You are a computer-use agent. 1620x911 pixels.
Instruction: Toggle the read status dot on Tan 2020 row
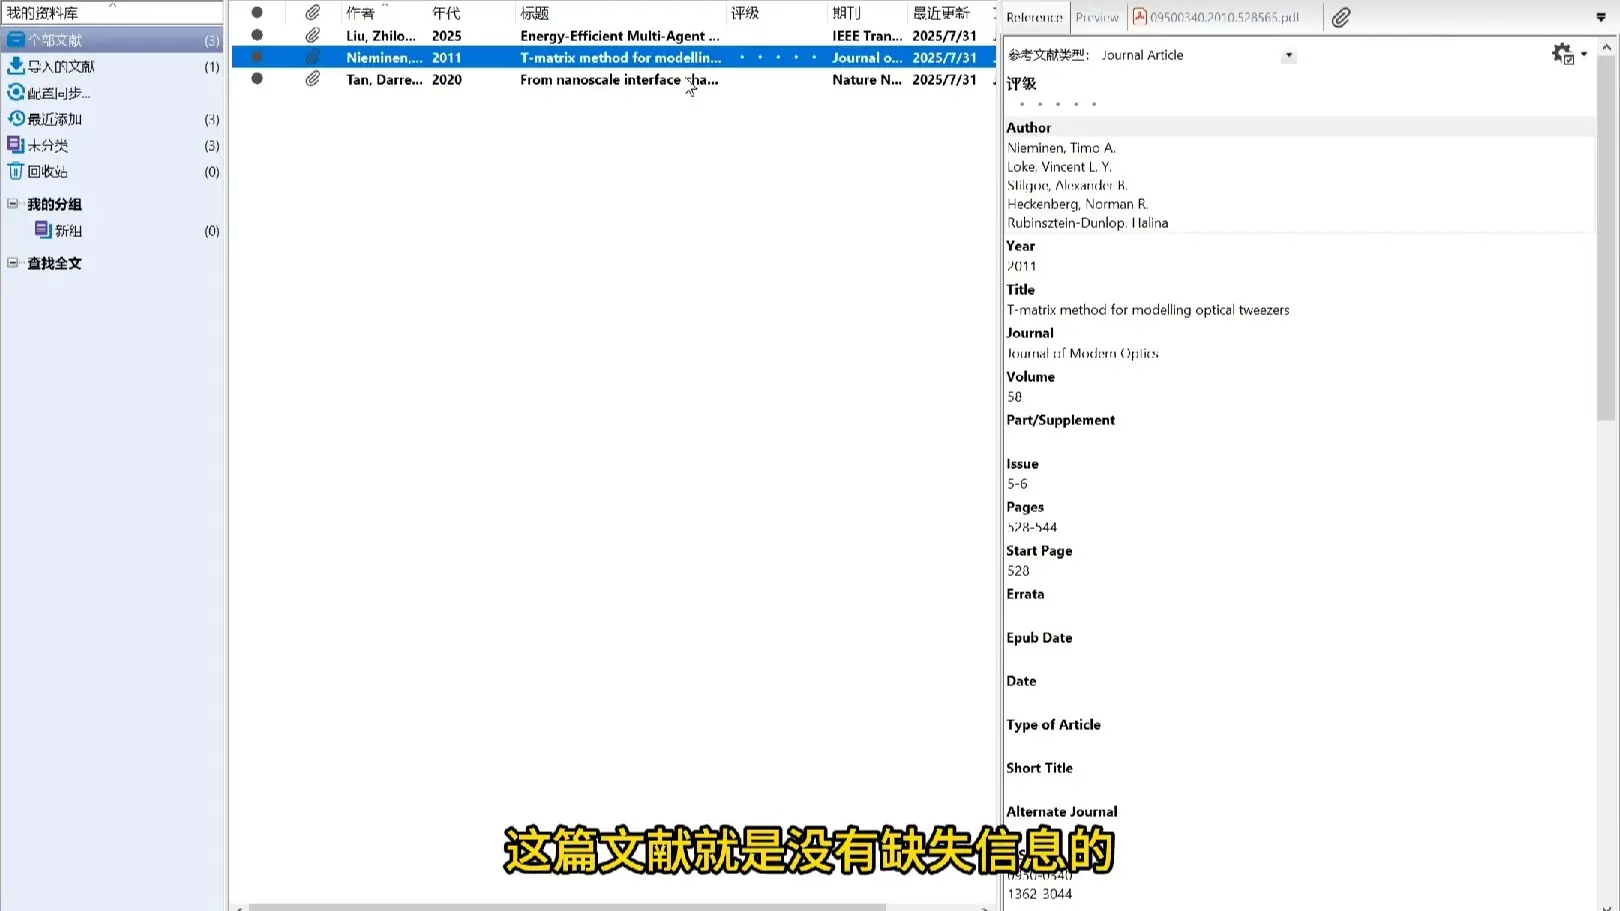(x=257, y=79)
